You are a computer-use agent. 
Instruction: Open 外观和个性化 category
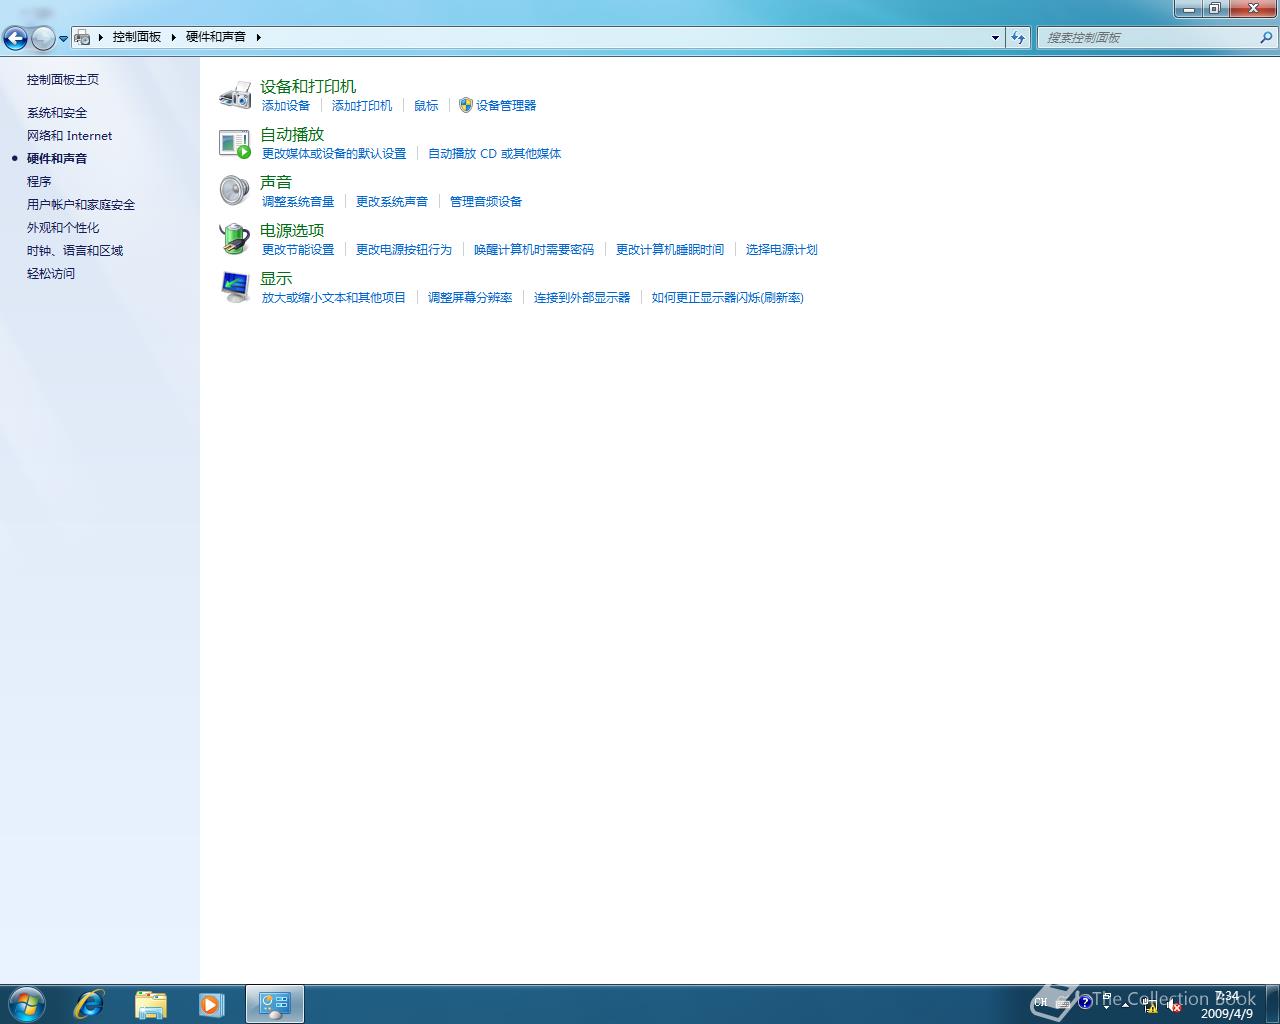pos(63,228)
